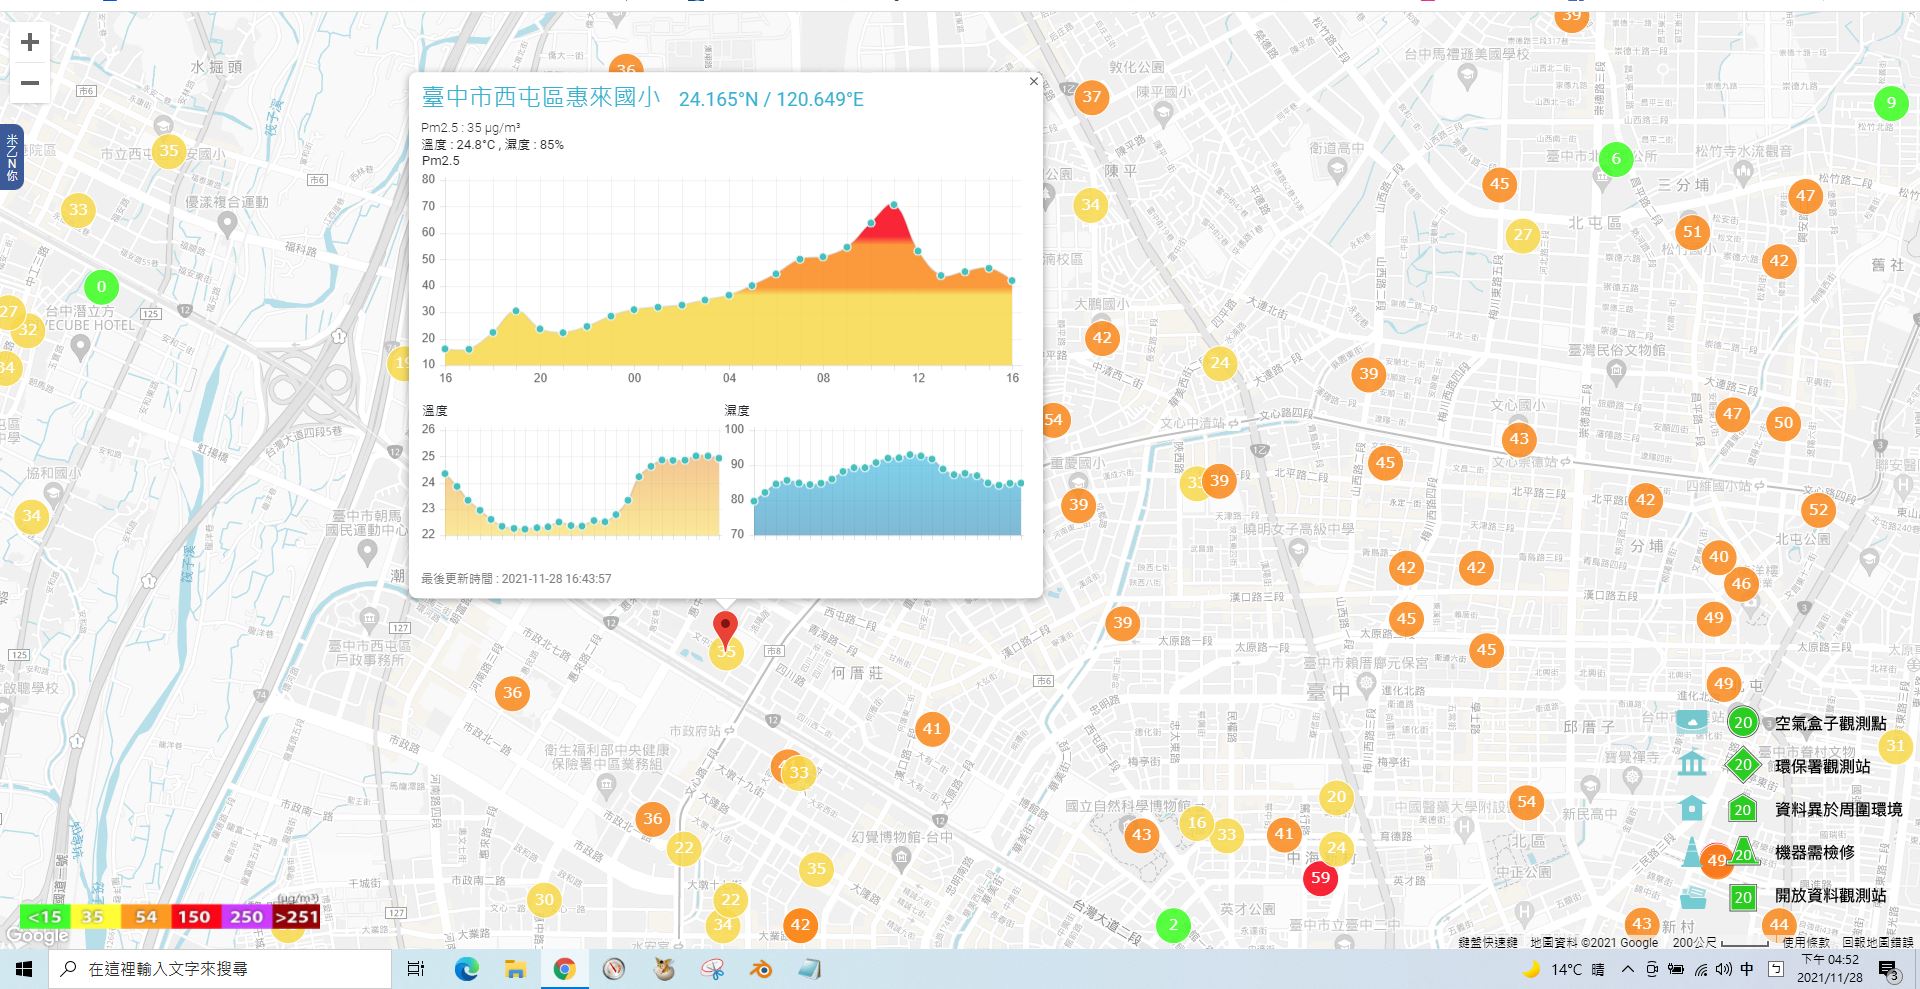Toggle the 中 input method indicator
The height and width of the screenshot is (989, 1920).
click(1747, 969)
